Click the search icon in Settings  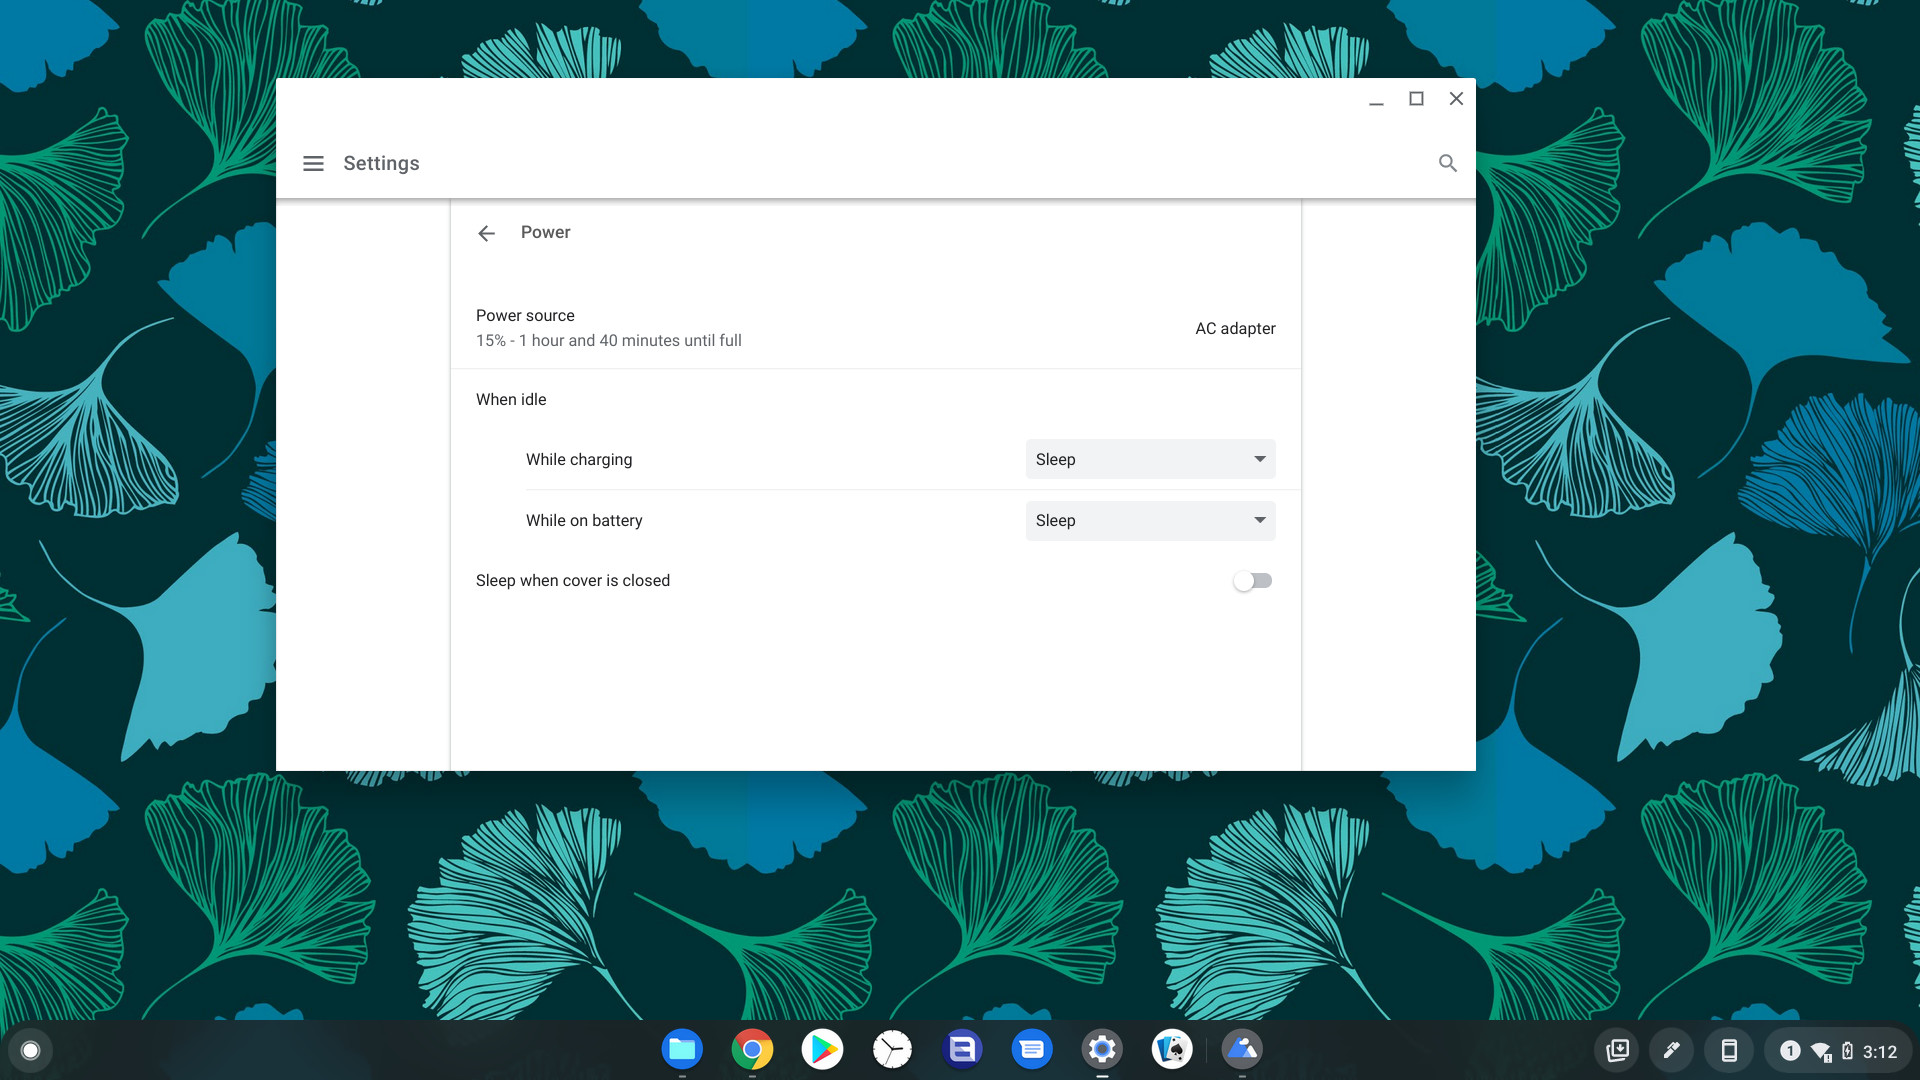pos(1447,163)
